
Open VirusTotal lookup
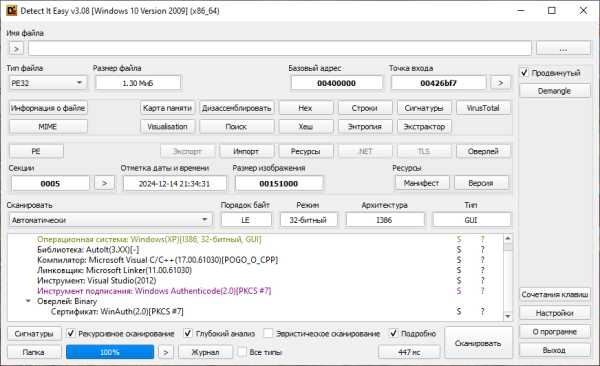tap(483, 108)
